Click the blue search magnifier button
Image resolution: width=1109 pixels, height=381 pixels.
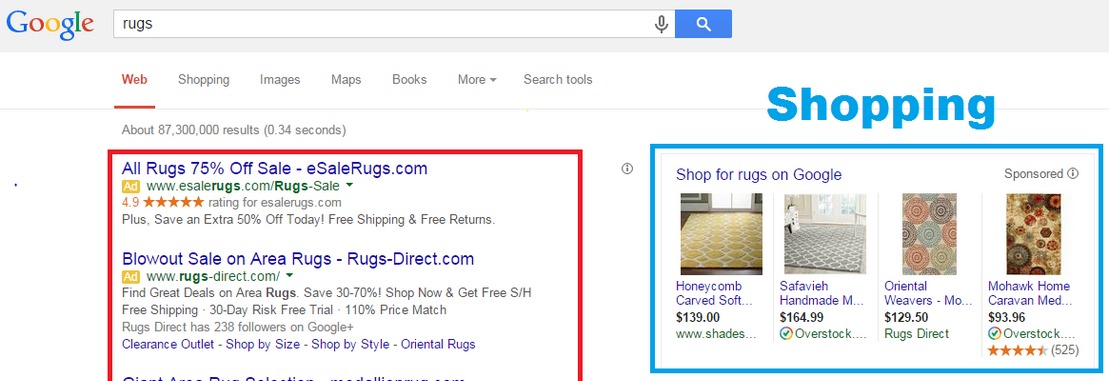(x=703, y=24)
